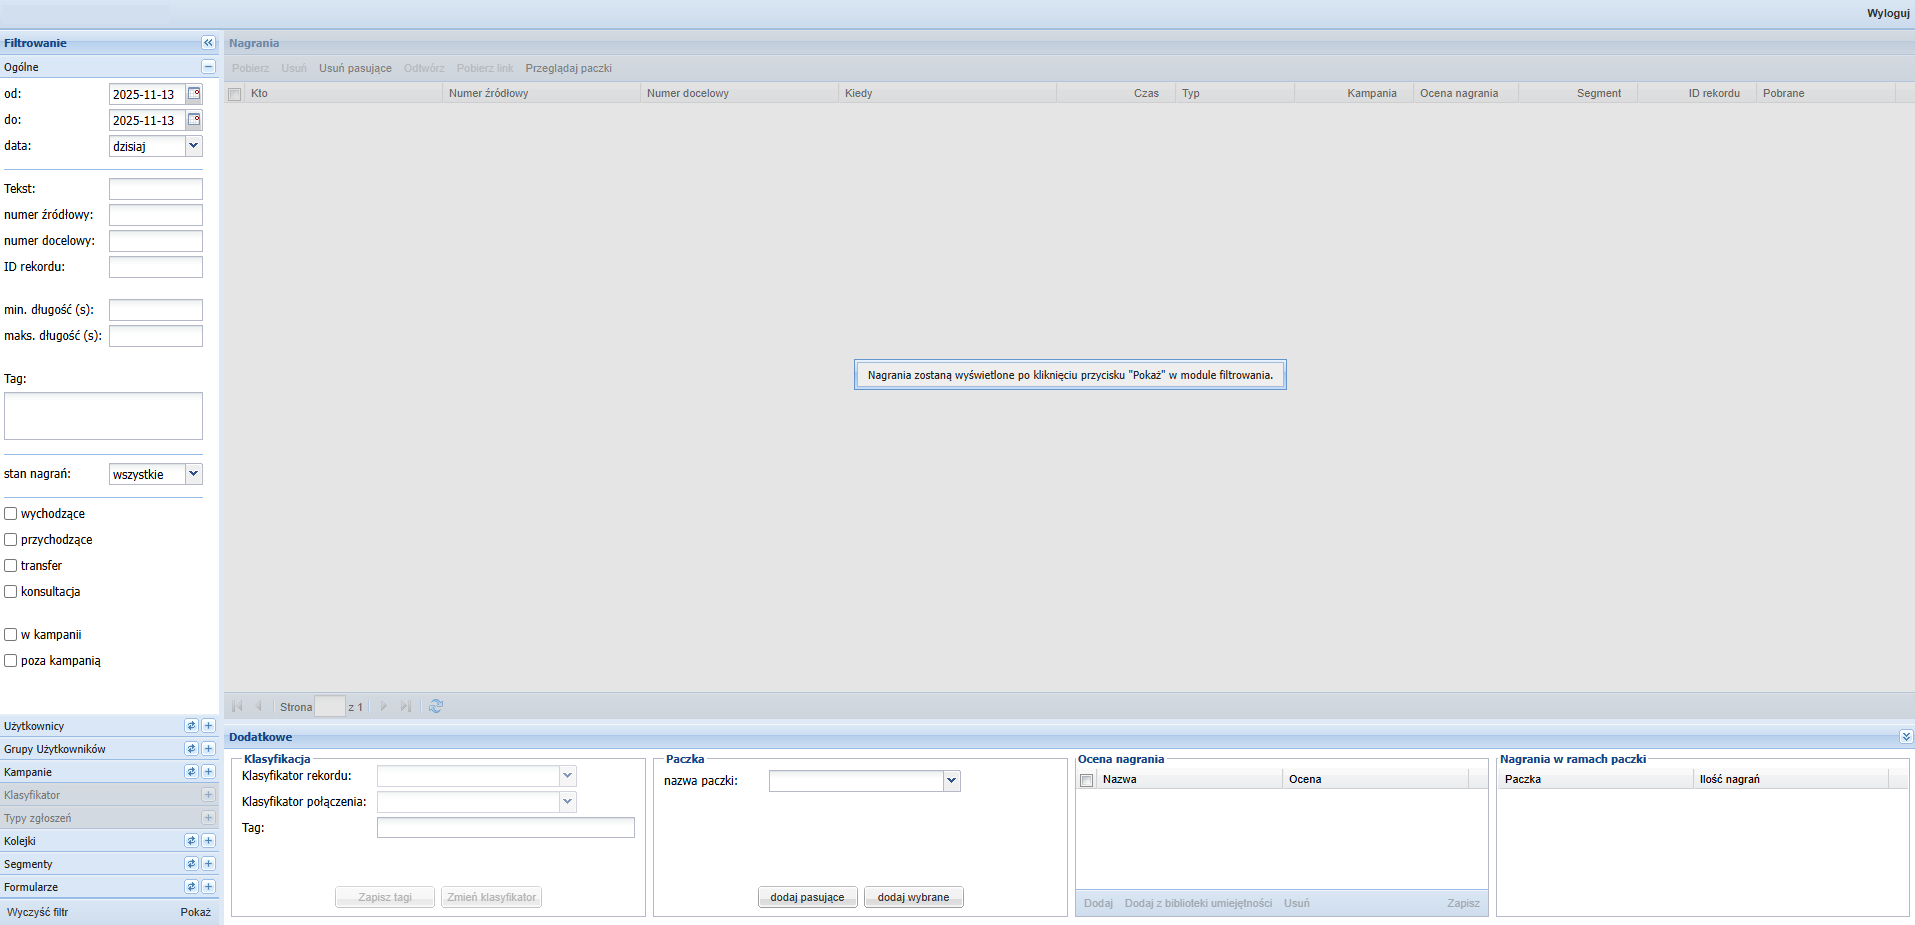The height and width of the screenshot is (925, 1915).
Task: Open calendar picker for 'do' date
Action: coord(194,120)
